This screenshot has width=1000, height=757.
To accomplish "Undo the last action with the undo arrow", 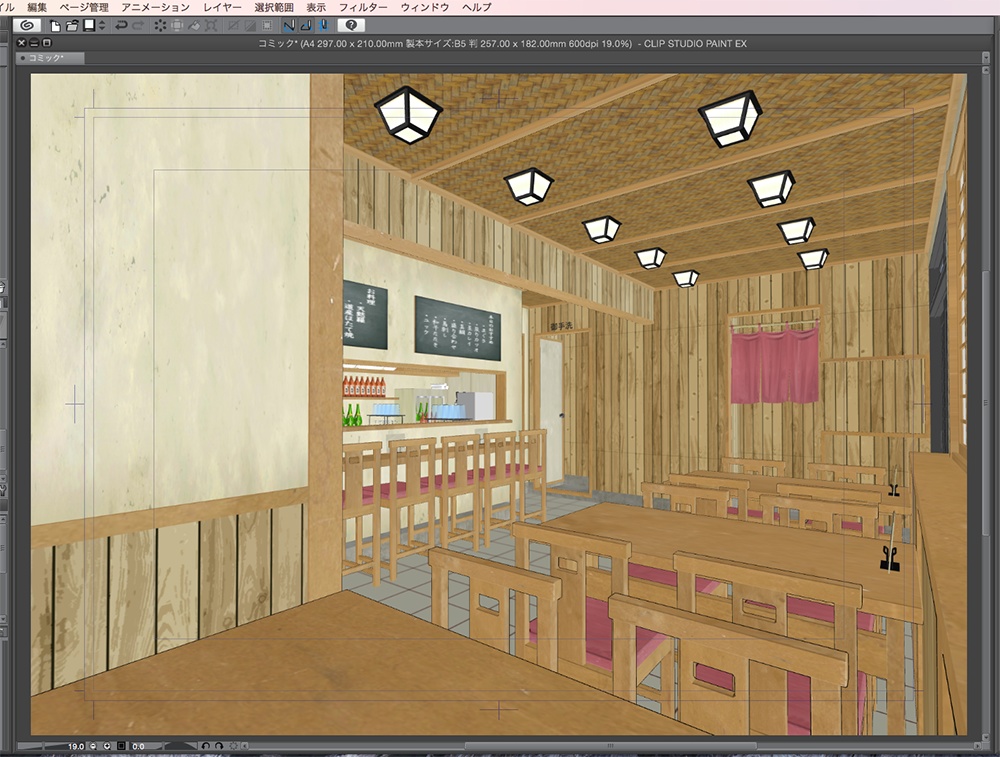I will pos(120,25).
